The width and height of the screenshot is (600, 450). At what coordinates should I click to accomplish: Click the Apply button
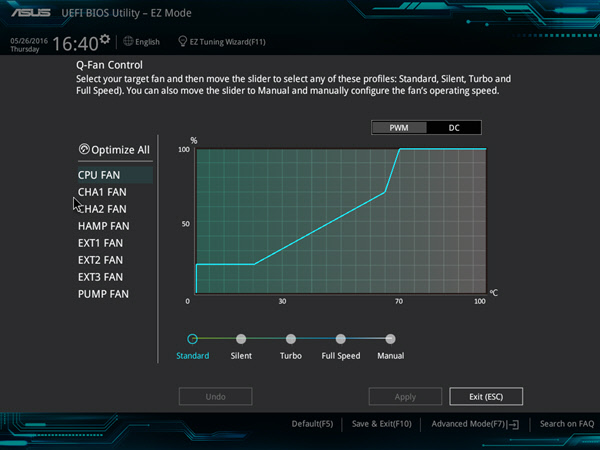tap(405, 396)
